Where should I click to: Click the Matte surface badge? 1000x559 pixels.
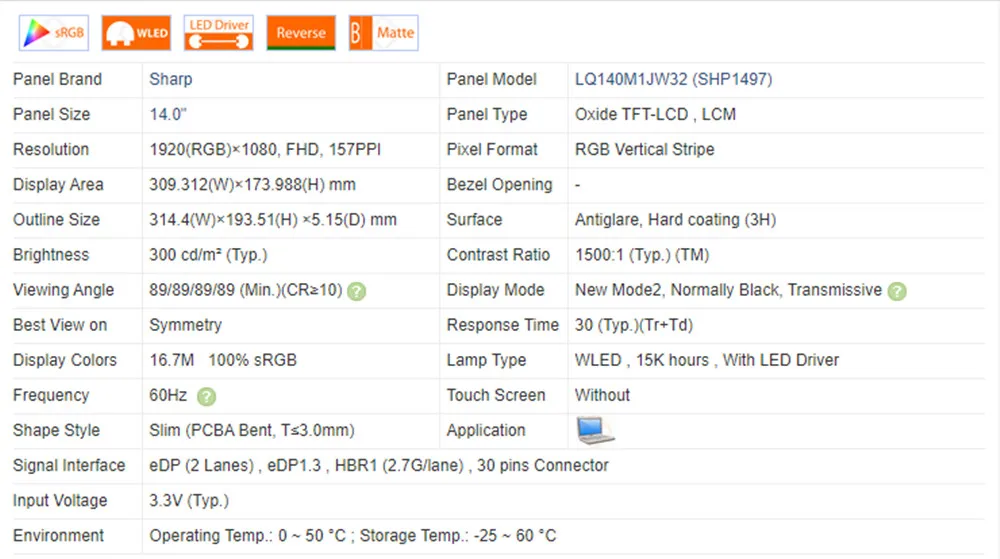pyautogui.click(x=383, y=33)
